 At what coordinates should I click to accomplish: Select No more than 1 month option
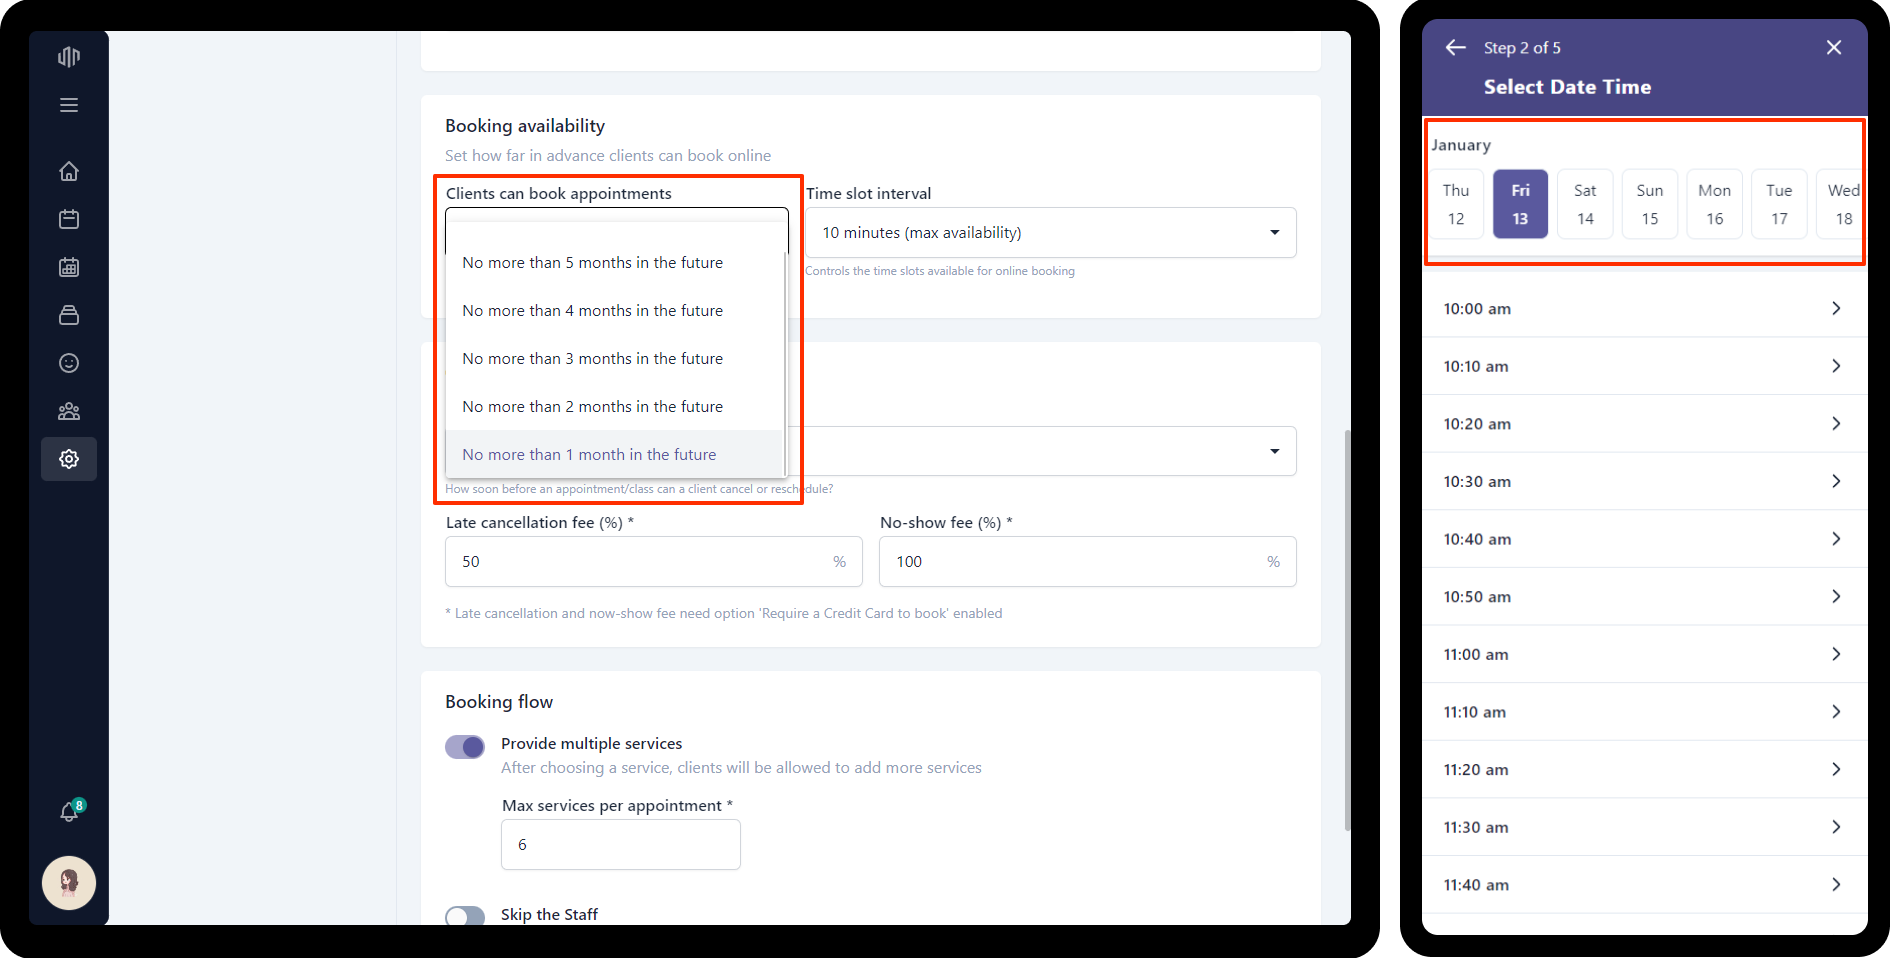(x=589, y=455)
